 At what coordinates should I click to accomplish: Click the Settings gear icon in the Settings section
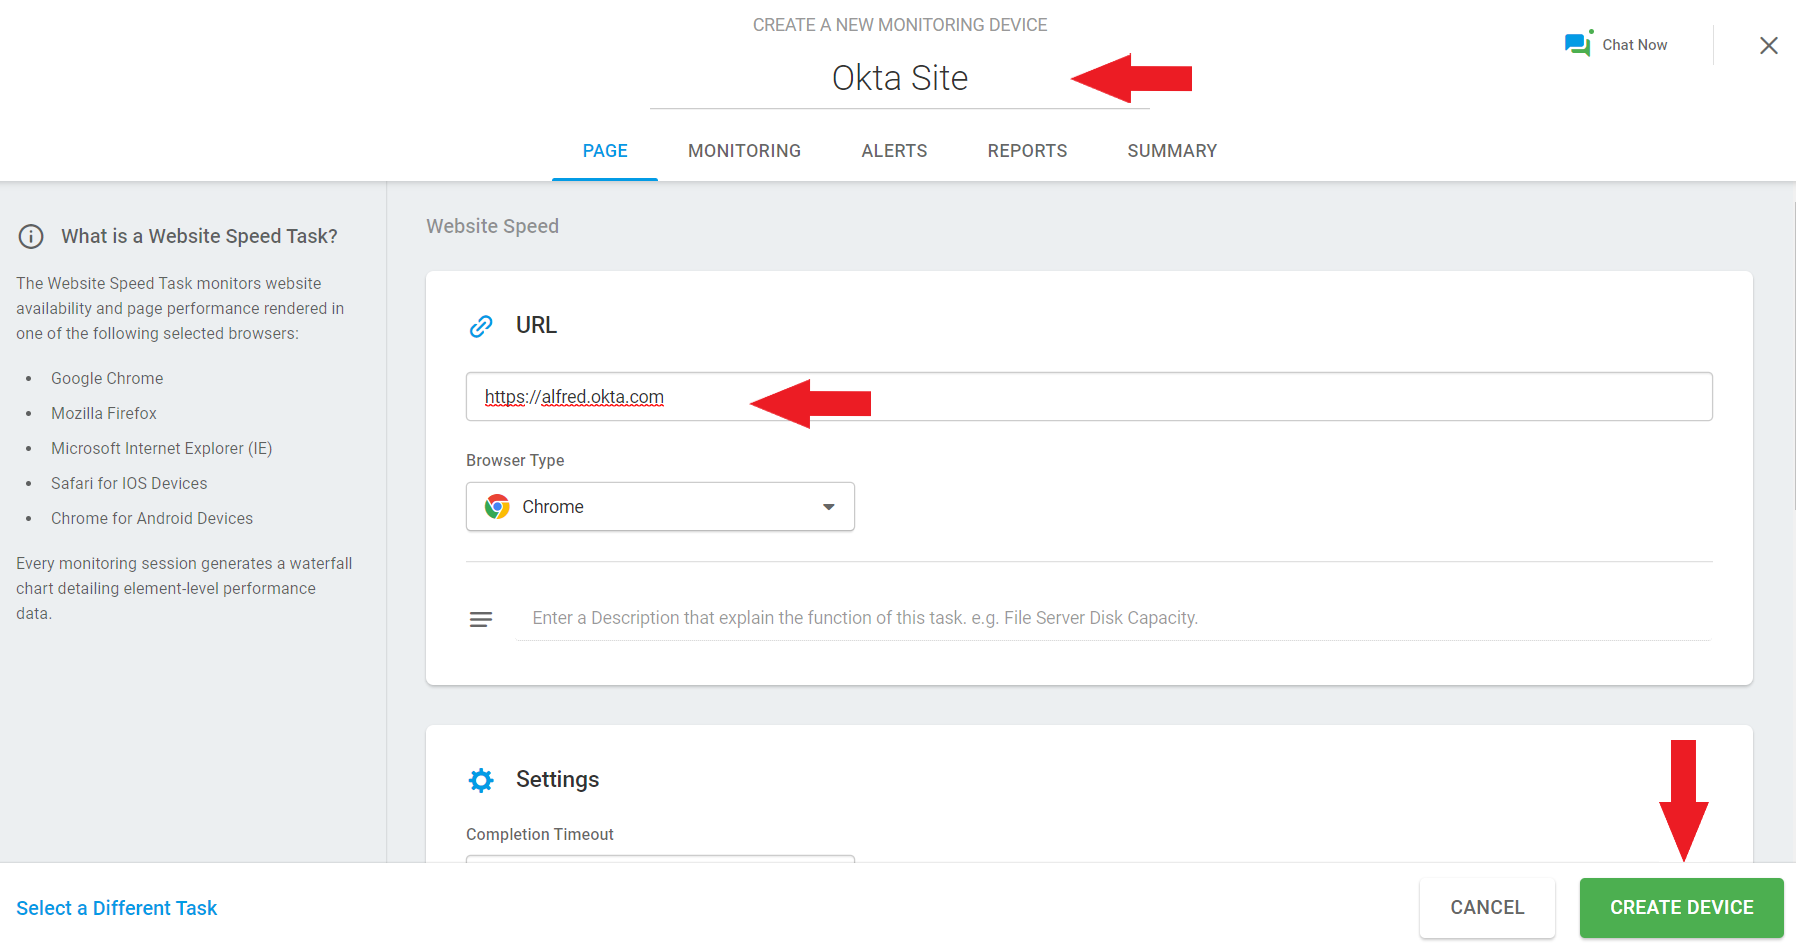coord(482,780)
